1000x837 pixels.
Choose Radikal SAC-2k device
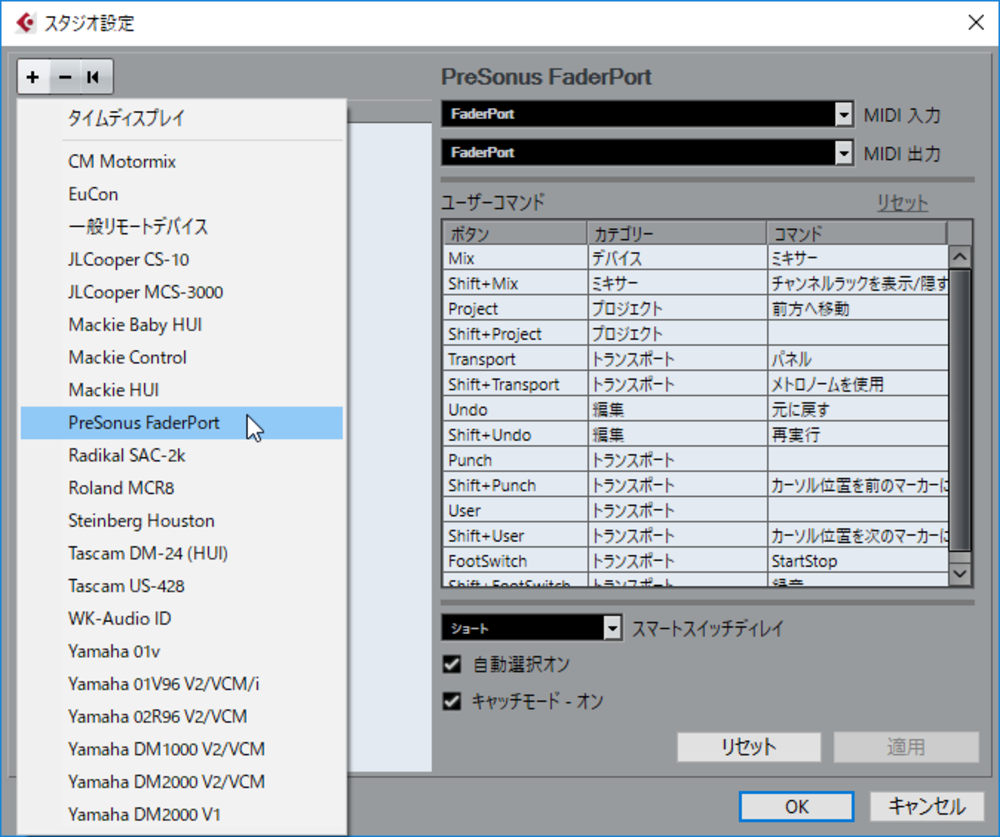coord(182,456)
